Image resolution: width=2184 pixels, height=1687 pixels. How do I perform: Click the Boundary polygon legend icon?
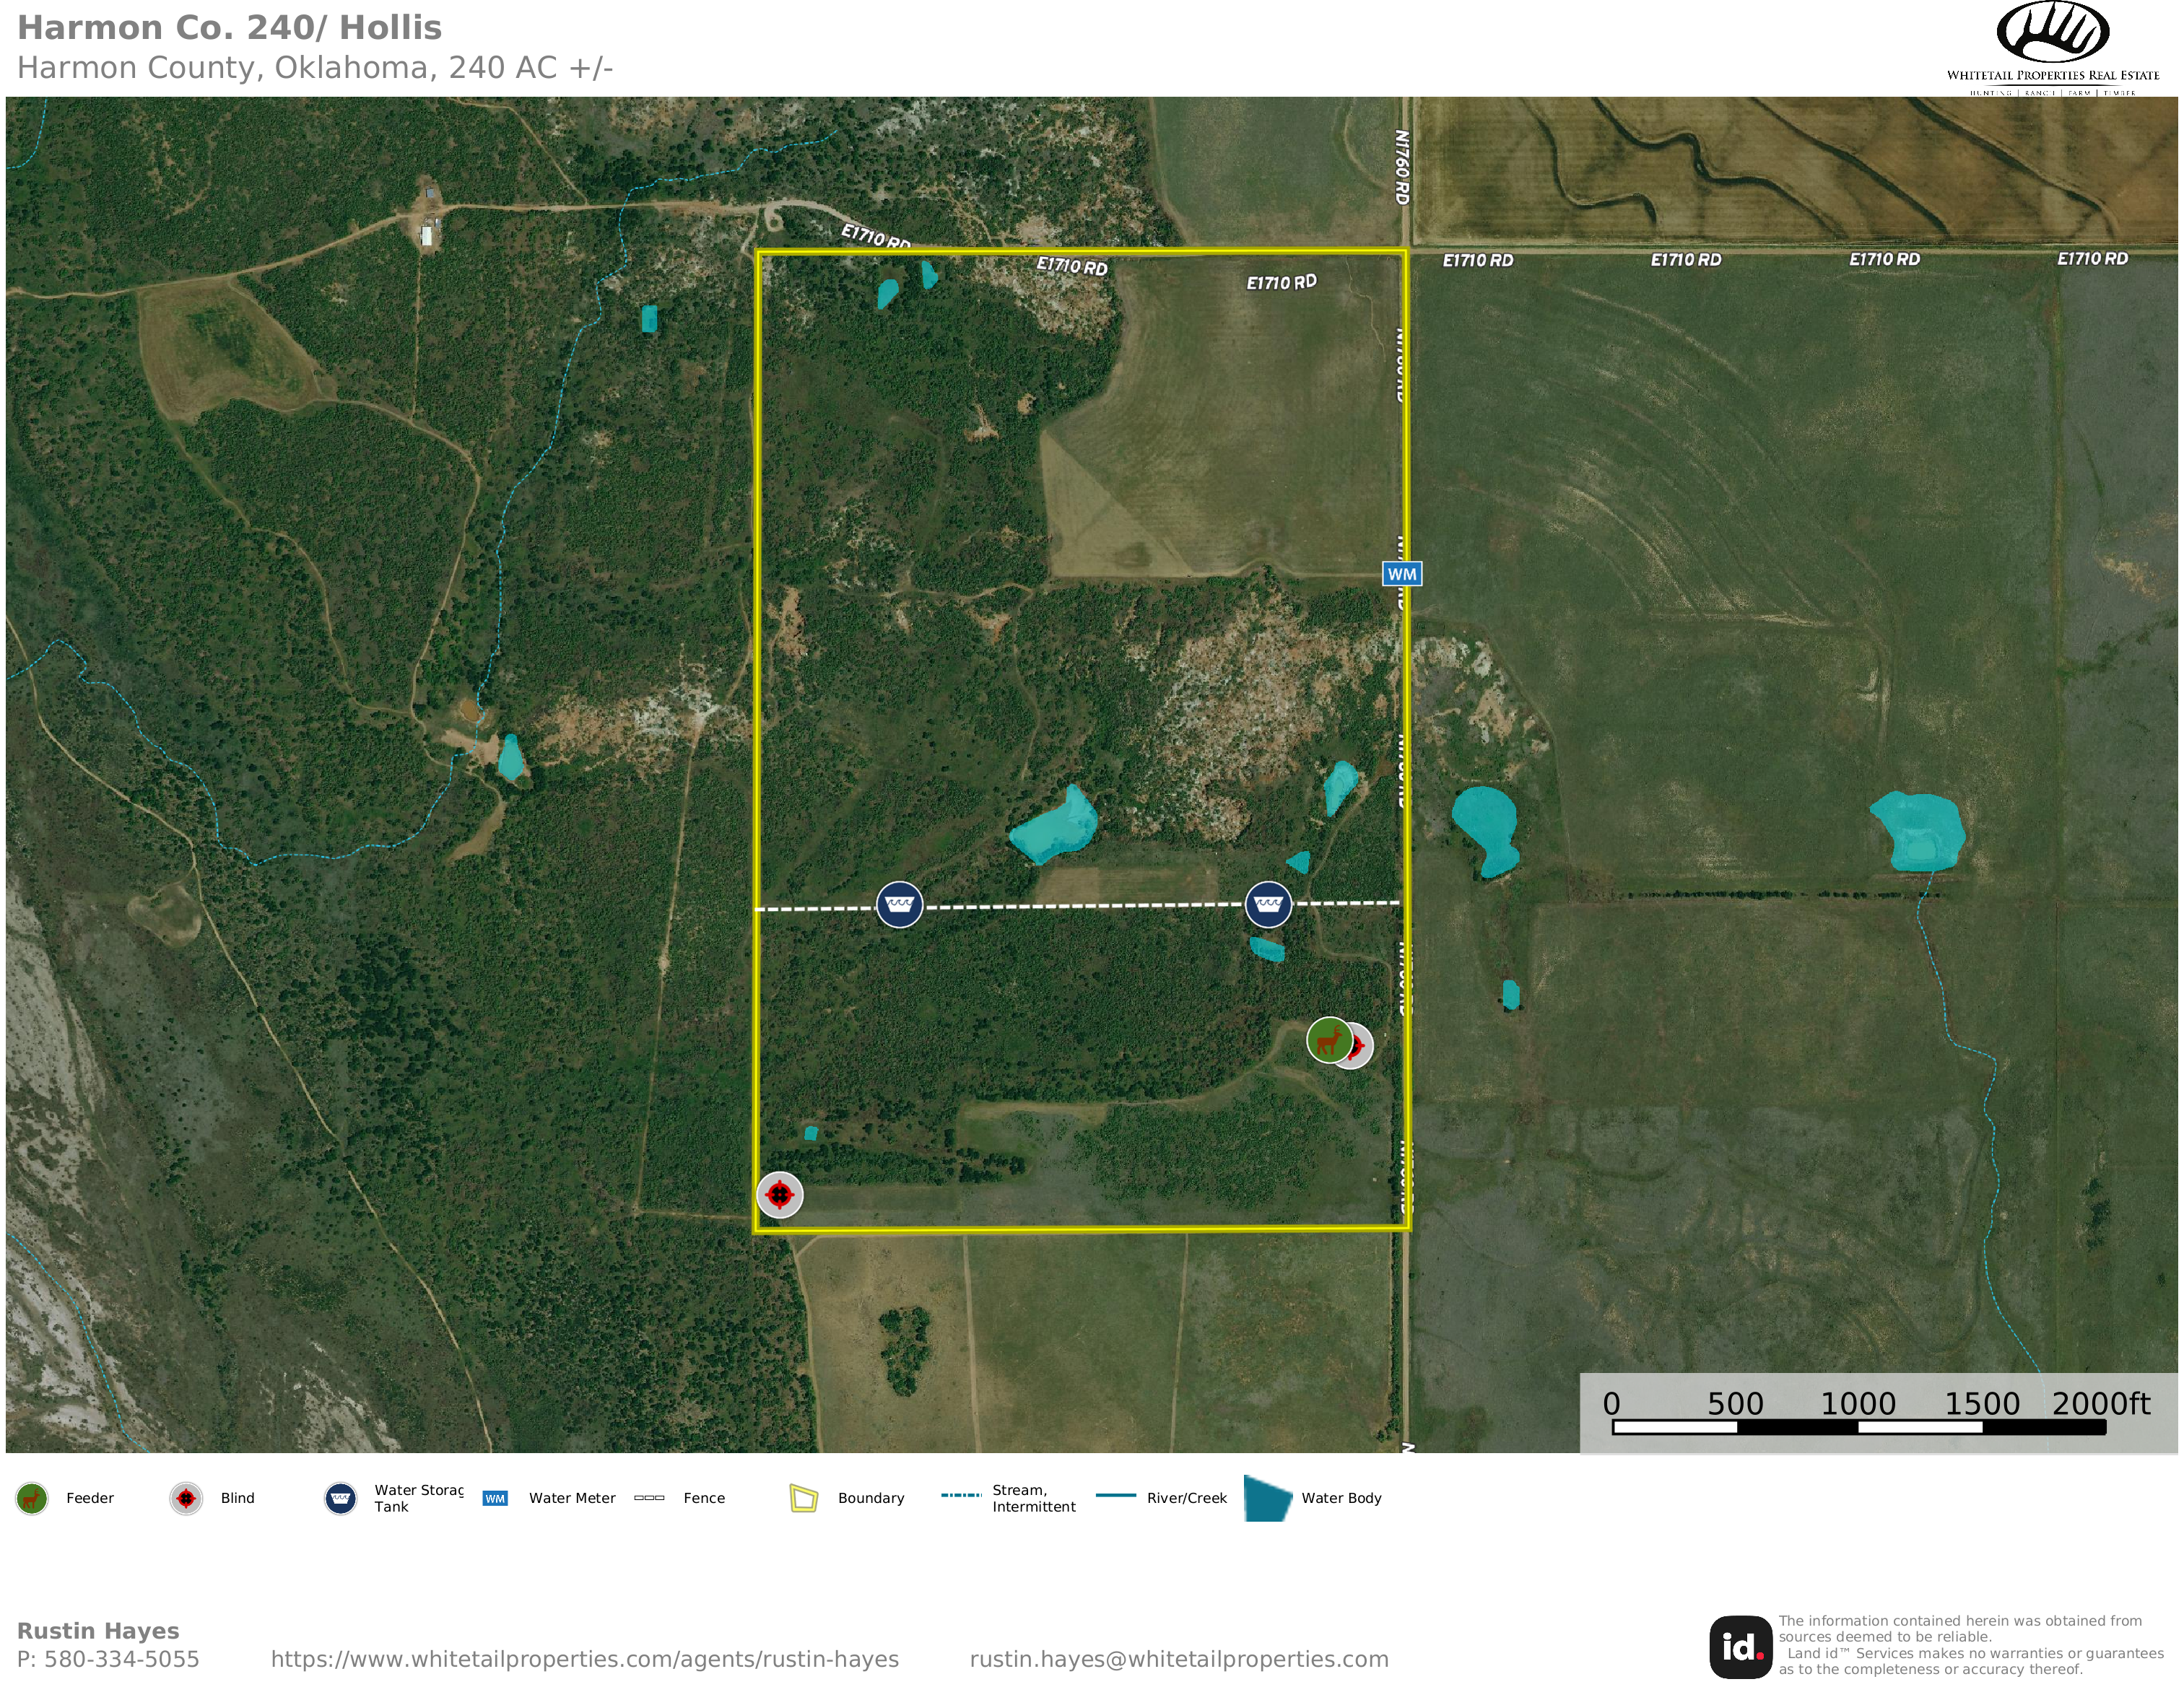[x=804, y=1498]
